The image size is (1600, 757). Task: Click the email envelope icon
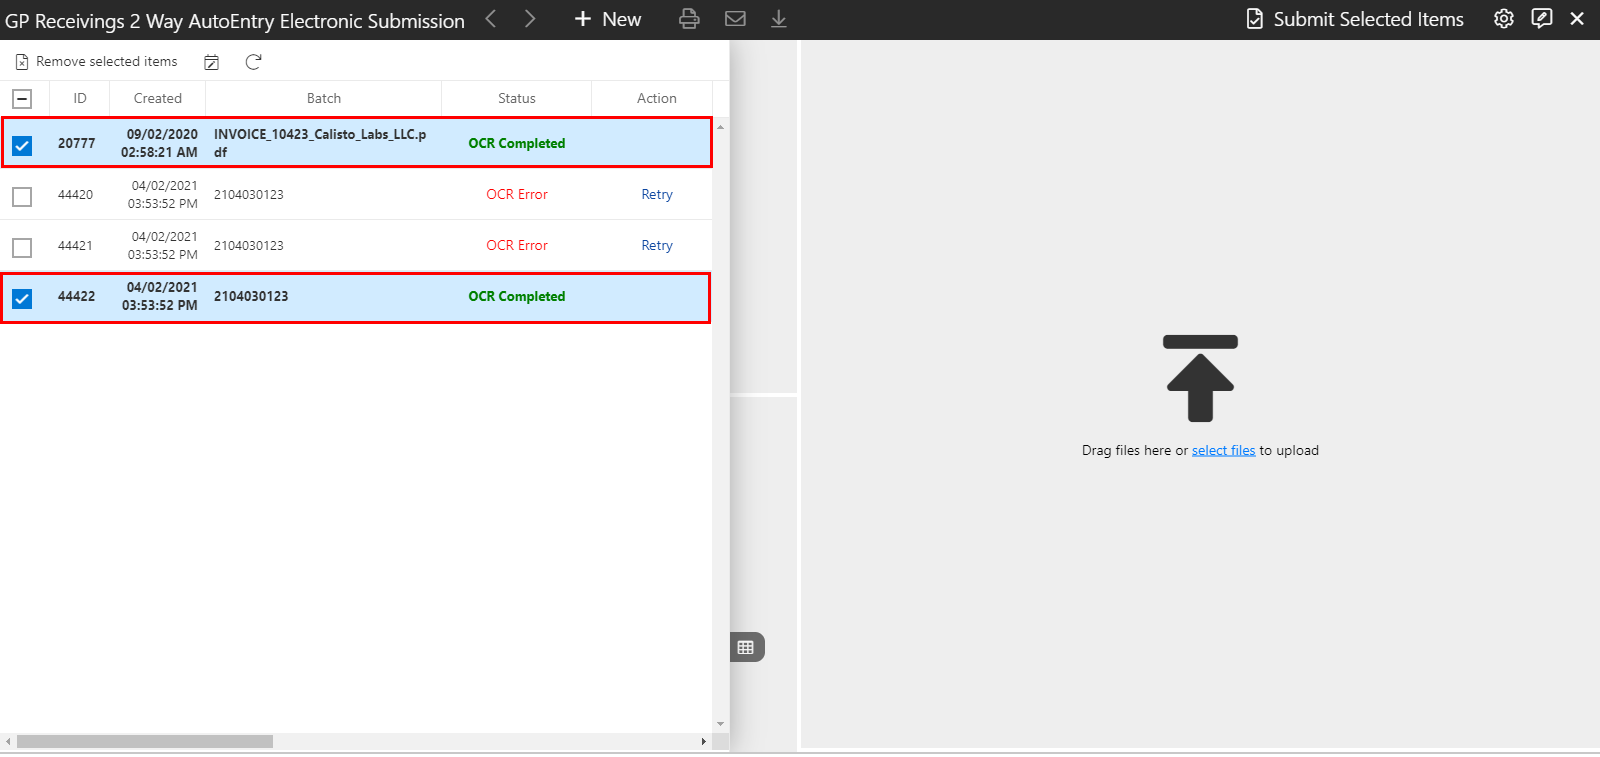735,19
